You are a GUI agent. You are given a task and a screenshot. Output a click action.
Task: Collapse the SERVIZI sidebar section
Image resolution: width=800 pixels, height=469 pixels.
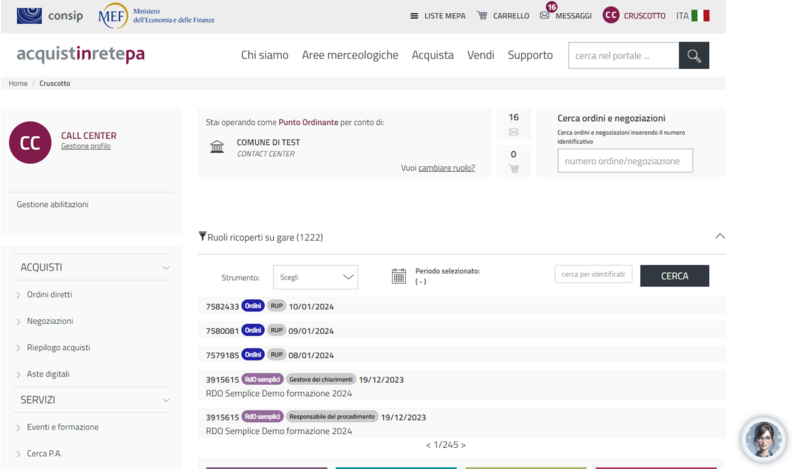click(x=166, y=400)
